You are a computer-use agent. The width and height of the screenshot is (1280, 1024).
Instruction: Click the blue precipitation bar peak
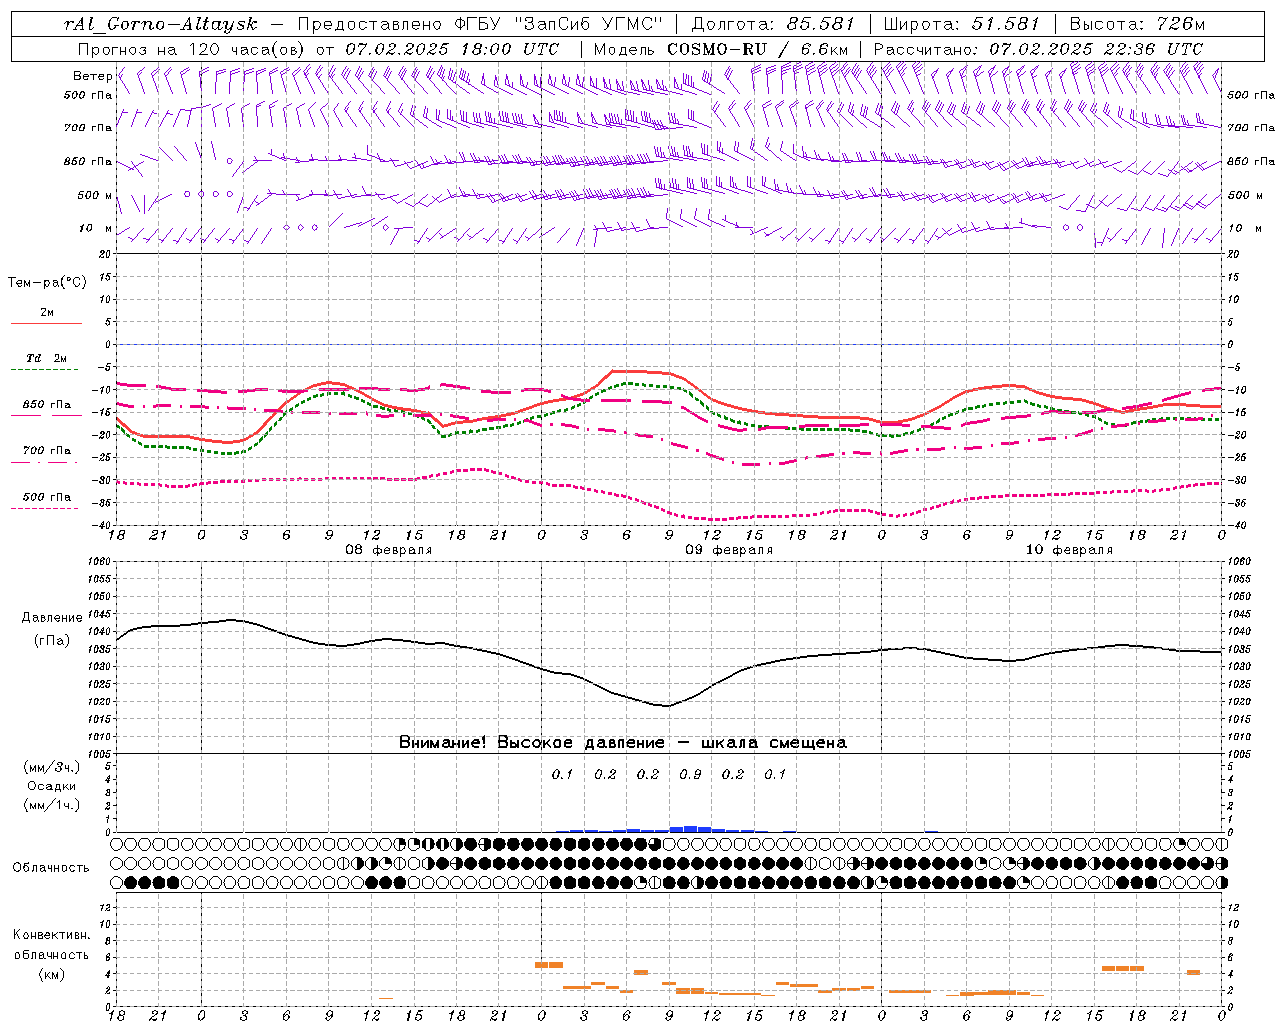coord(690,828)
